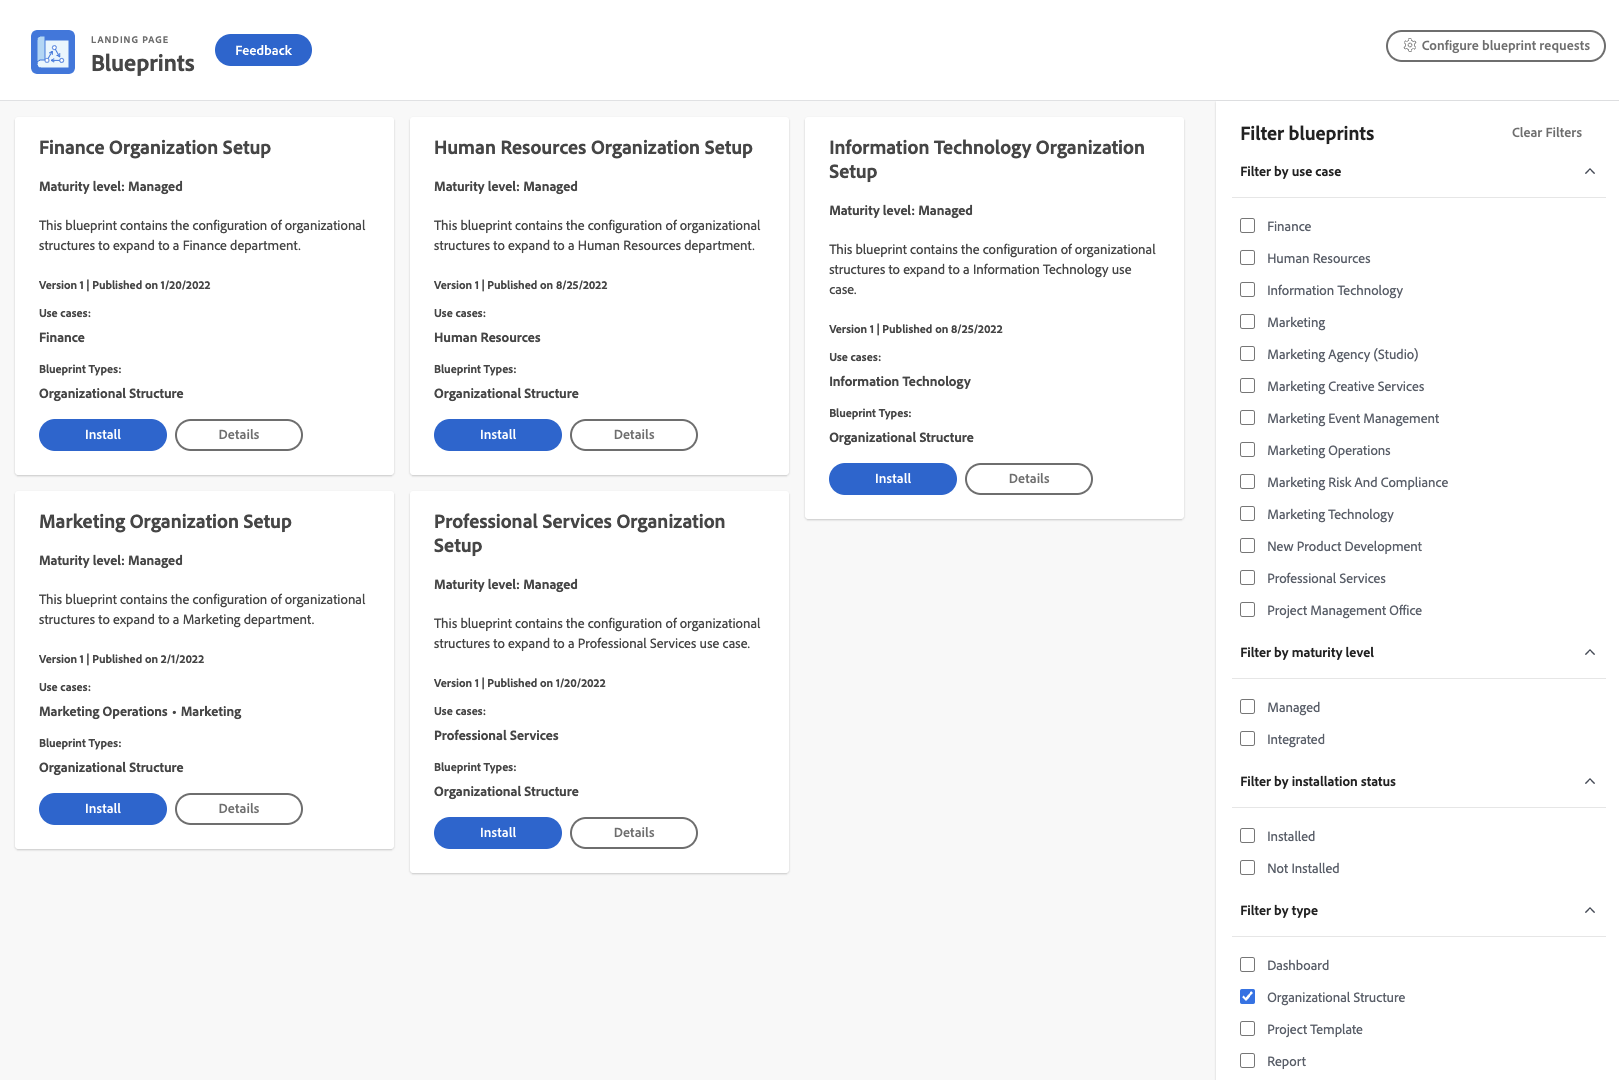Click the Feedback button
This screenshot has width=1619, height=1080.
(x=263, y=49)
